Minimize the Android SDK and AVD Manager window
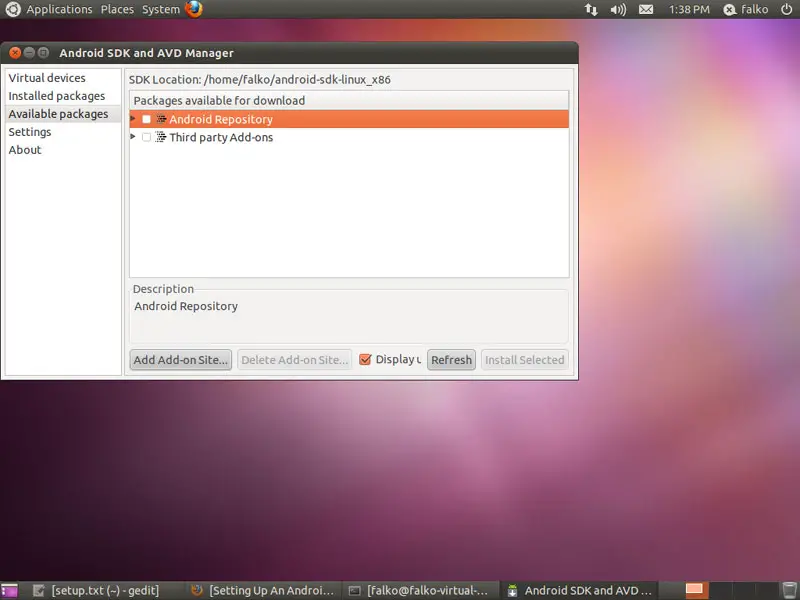The height and width of the screenshot is (600, 800). [x=29, y=52]
